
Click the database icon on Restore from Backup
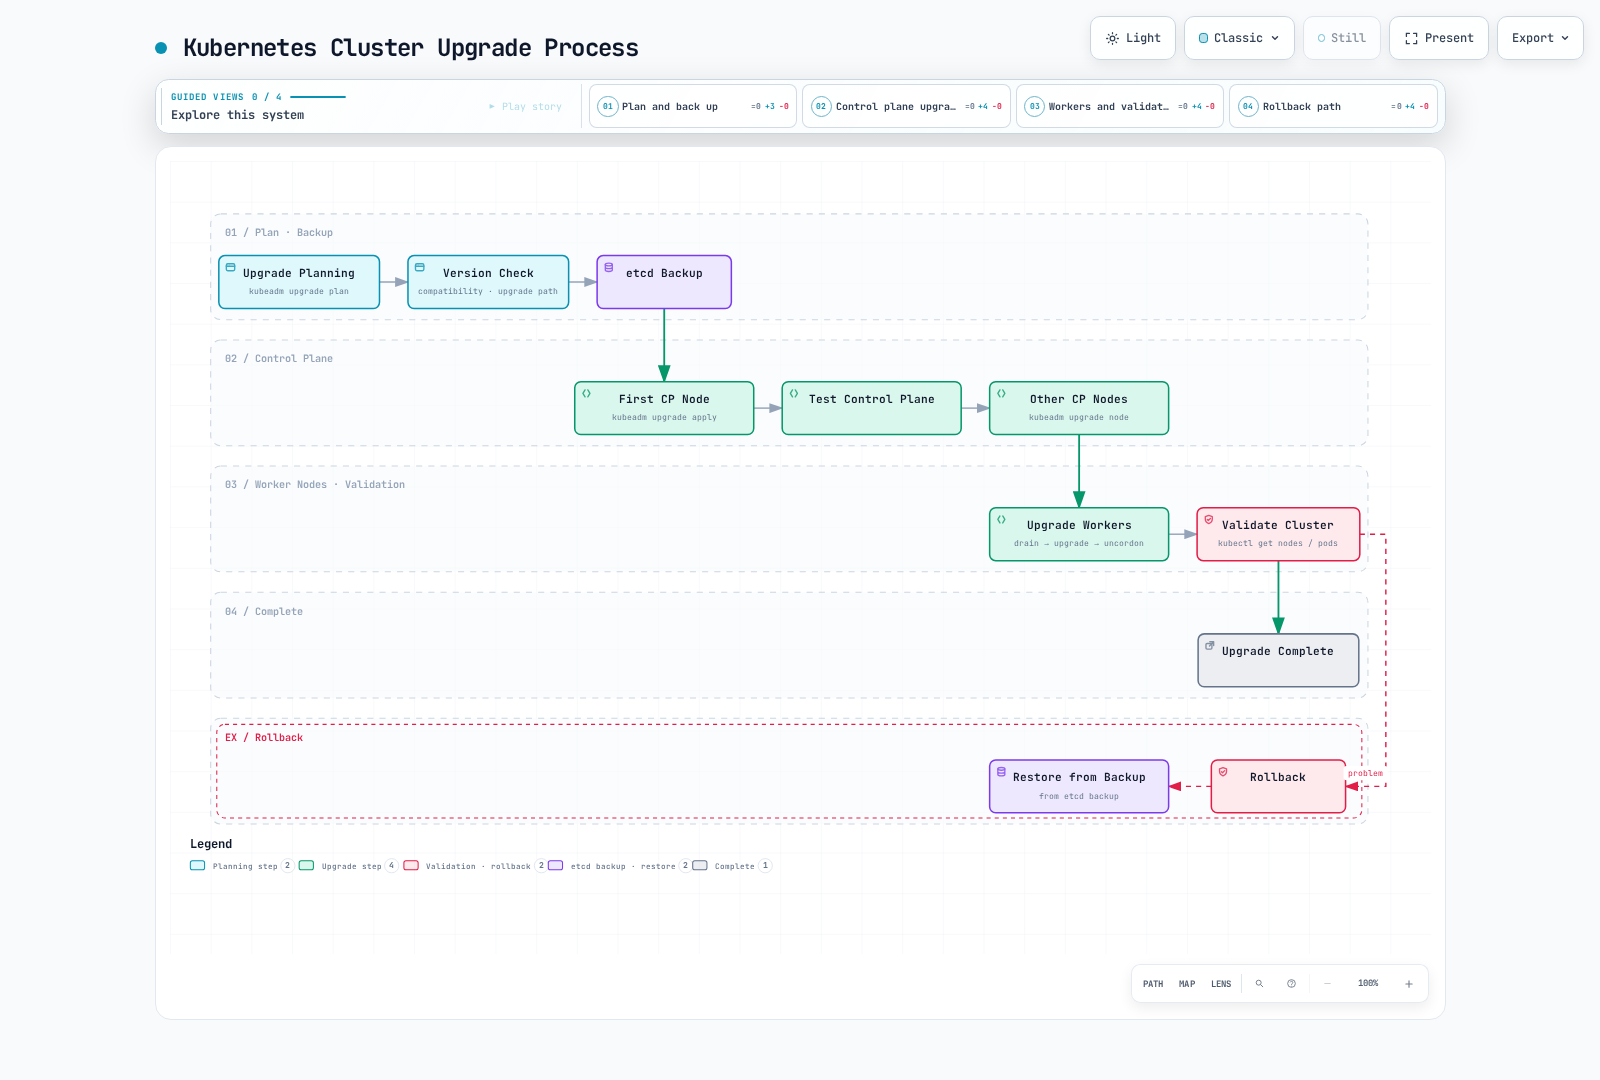tap(1001, 772)
